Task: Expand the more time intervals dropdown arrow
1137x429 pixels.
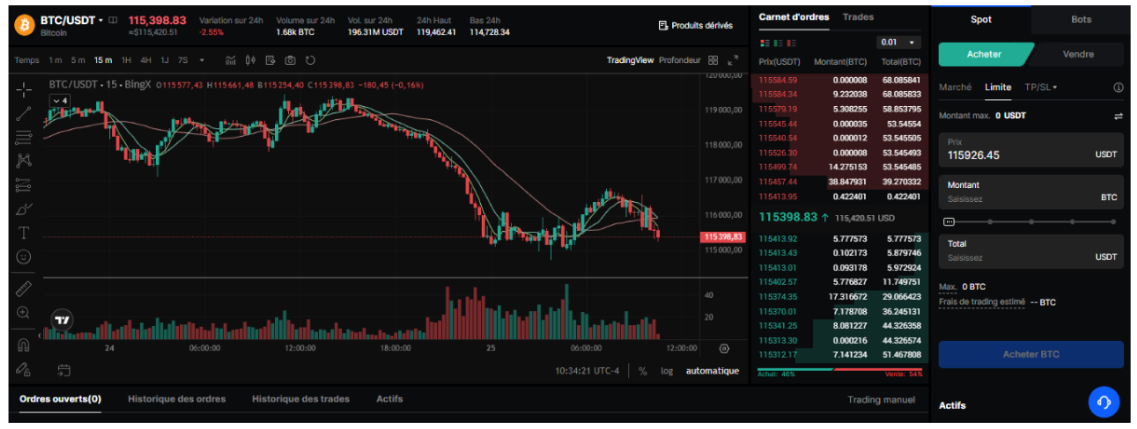Action: click(202, 60)
